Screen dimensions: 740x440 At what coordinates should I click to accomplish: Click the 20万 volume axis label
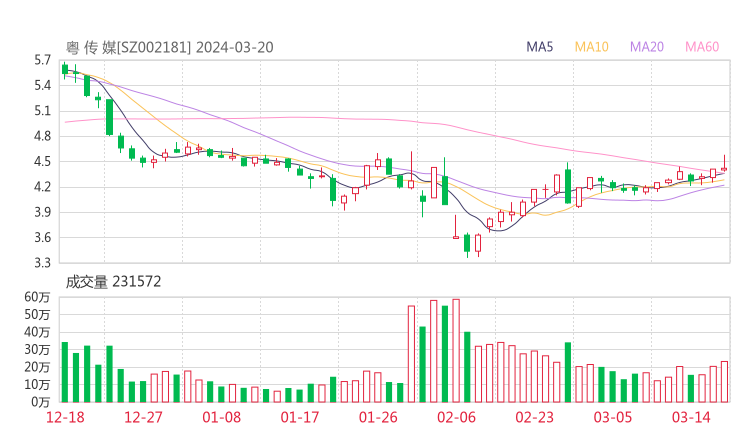(x=37, y=367)
